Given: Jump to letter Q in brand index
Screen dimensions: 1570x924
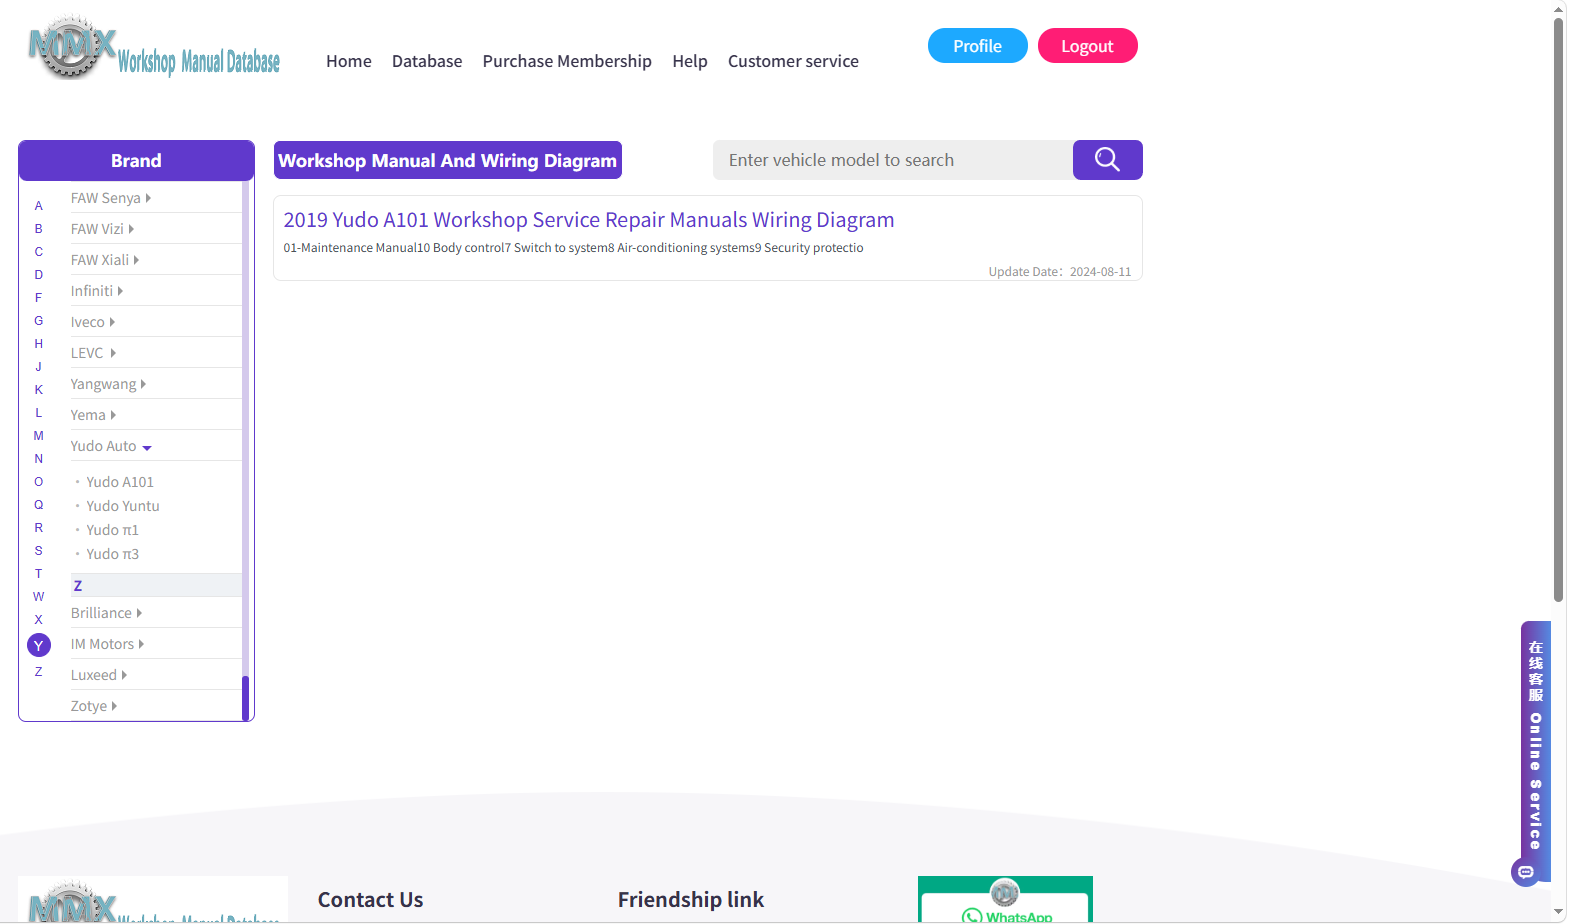Looking at the screenshot, I should pos(39,505).
